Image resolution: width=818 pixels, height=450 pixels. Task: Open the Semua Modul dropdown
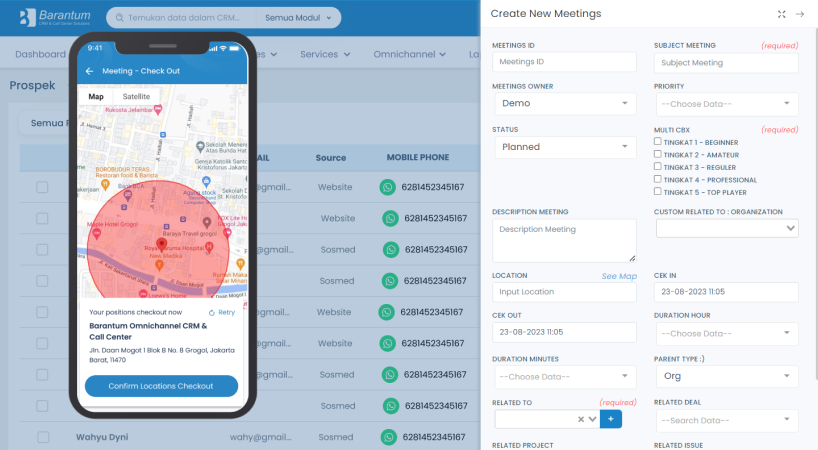pos(298,18)
